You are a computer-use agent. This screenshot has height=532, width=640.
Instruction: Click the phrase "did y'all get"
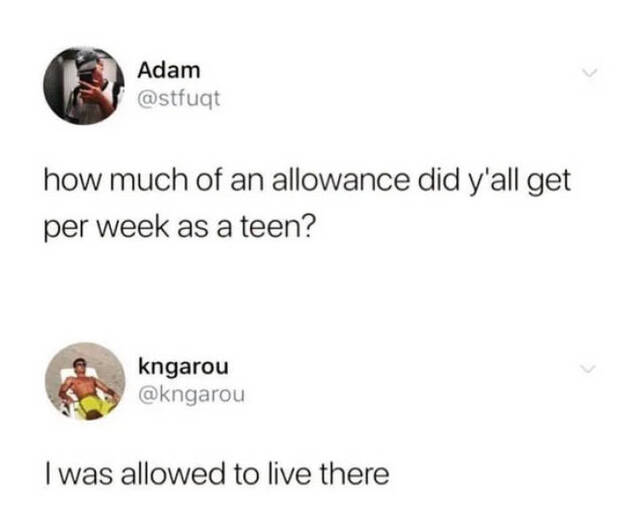[493, 182]
